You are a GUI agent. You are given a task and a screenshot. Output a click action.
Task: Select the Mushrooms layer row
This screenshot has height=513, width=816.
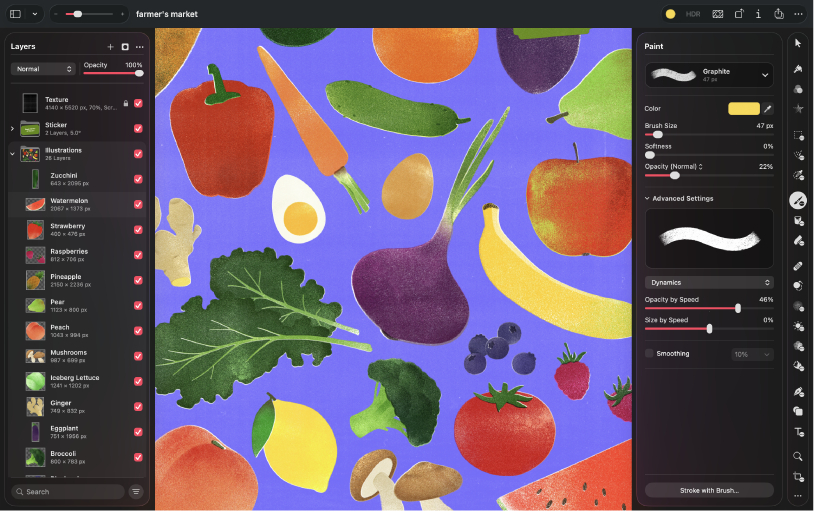pyautogui.click(x=78, y=357)
